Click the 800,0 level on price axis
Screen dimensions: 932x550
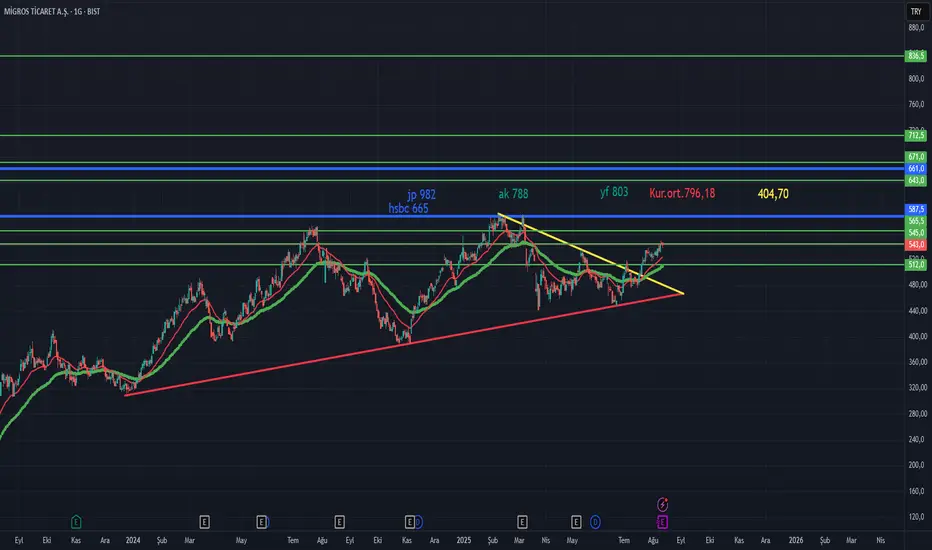pos(916,78)
